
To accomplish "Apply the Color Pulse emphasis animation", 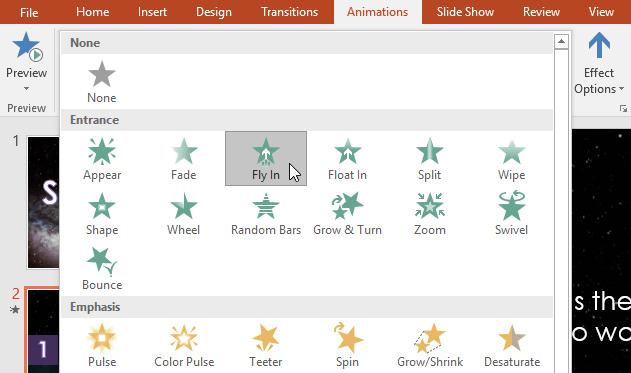I will point(184,346).
